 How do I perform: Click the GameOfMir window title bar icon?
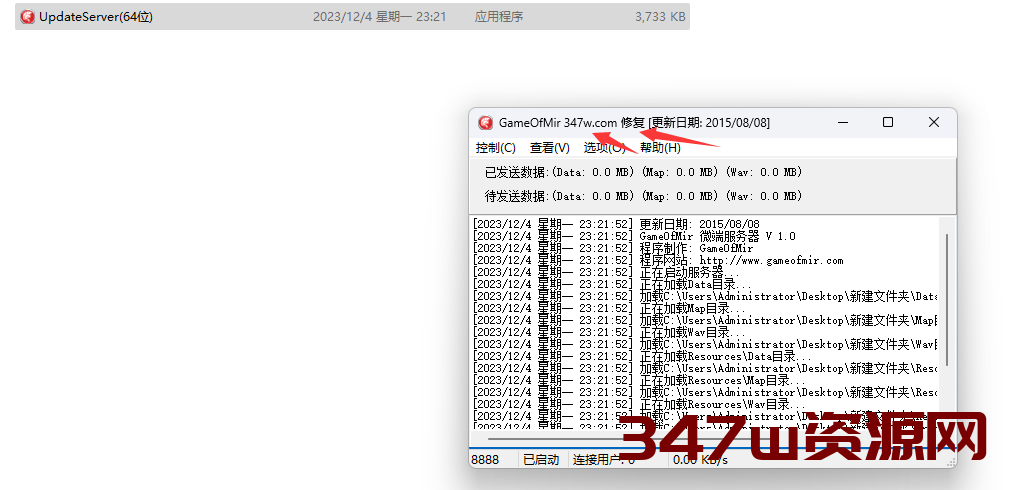(485, 123)
